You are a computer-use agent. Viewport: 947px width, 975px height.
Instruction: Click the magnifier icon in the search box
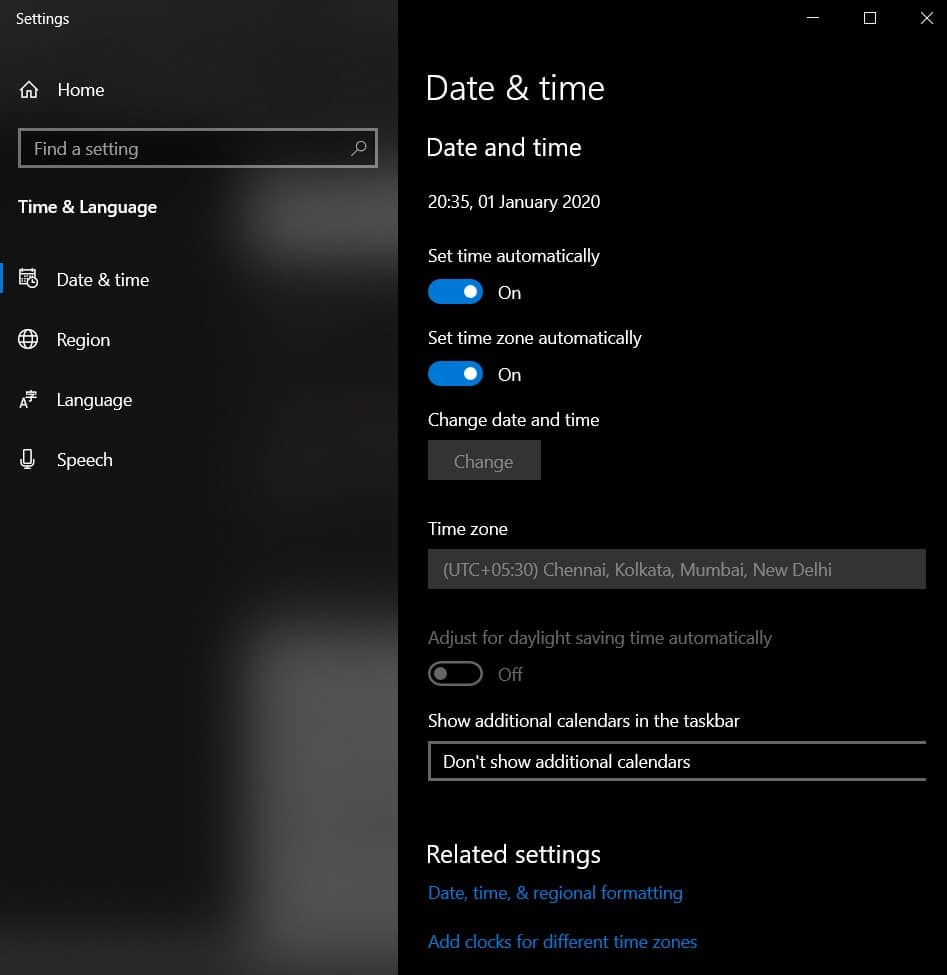[358, 148]
